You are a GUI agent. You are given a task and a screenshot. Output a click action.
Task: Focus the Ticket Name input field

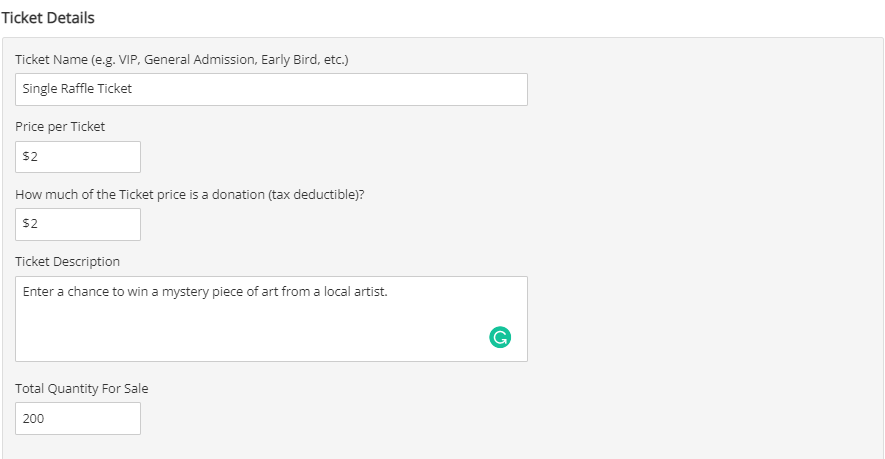[271, 89]
